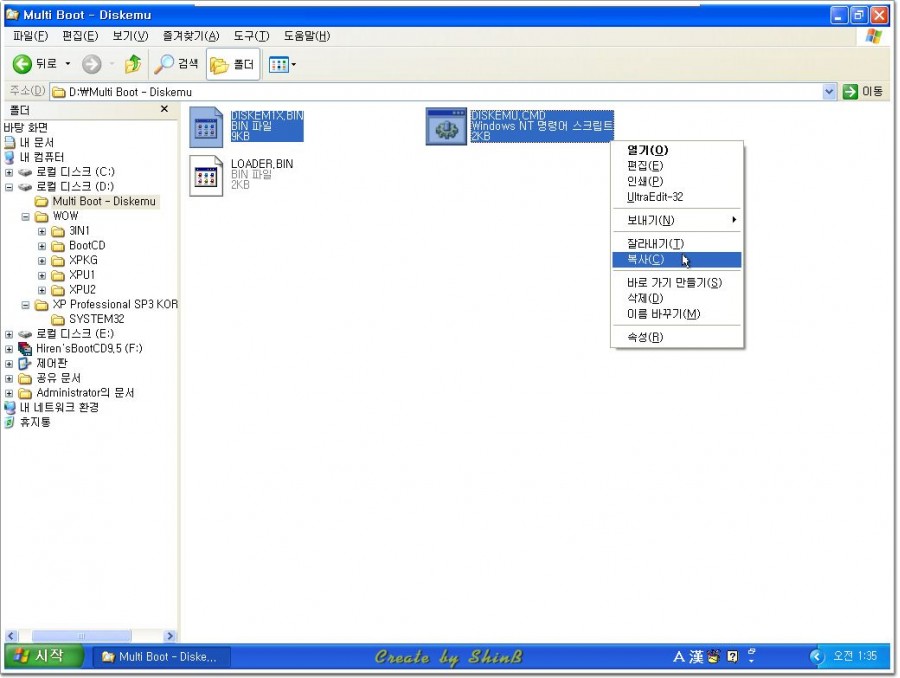The width and height of the screenshot is (900, 678).
Task: Click the address bar path field
Action: tap(436, 92)
